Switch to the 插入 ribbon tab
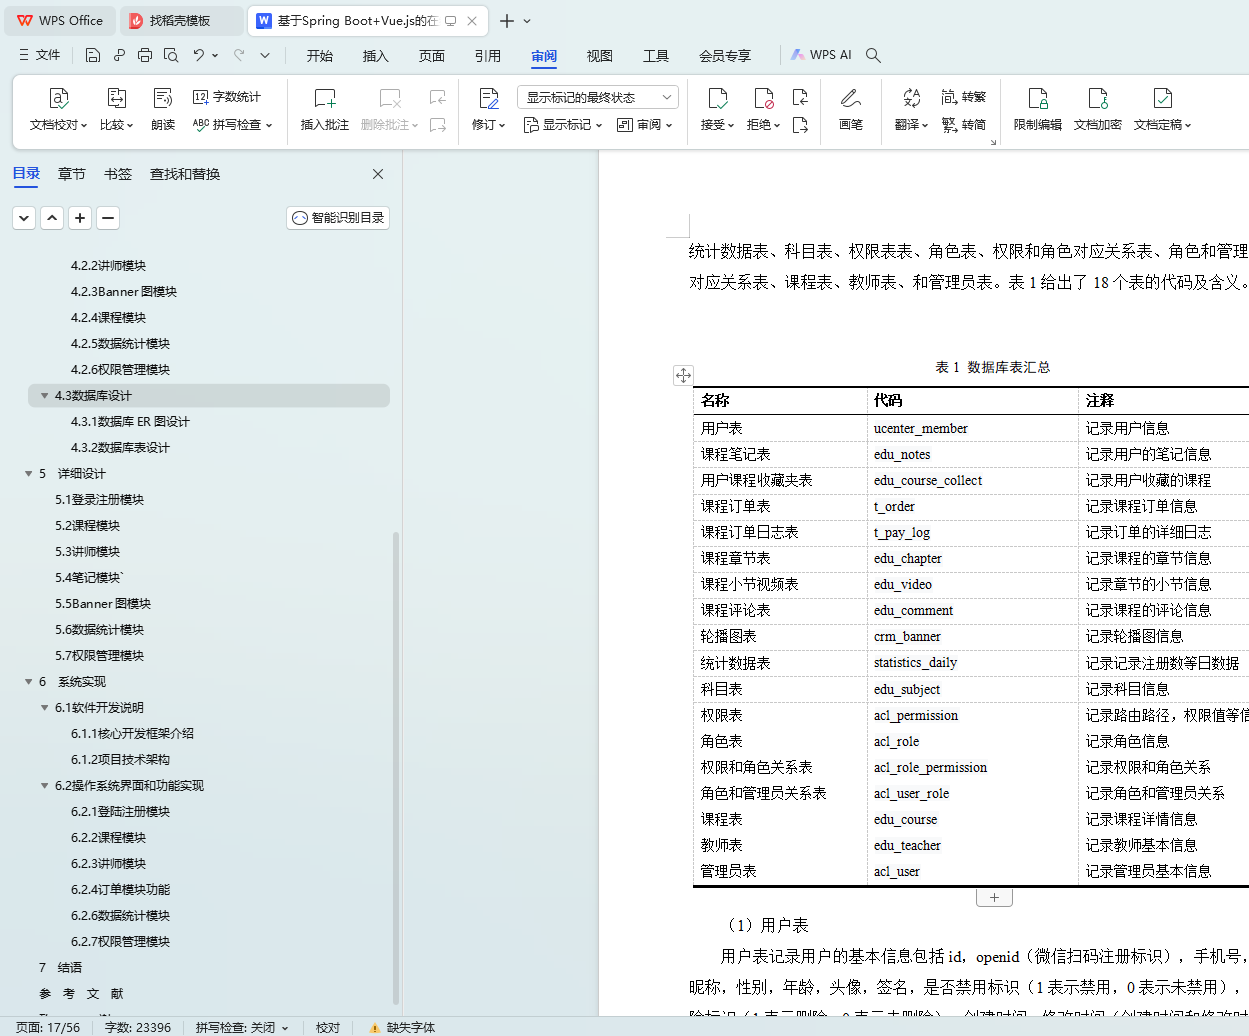1249x1036 pixels. tap(376, 56)
